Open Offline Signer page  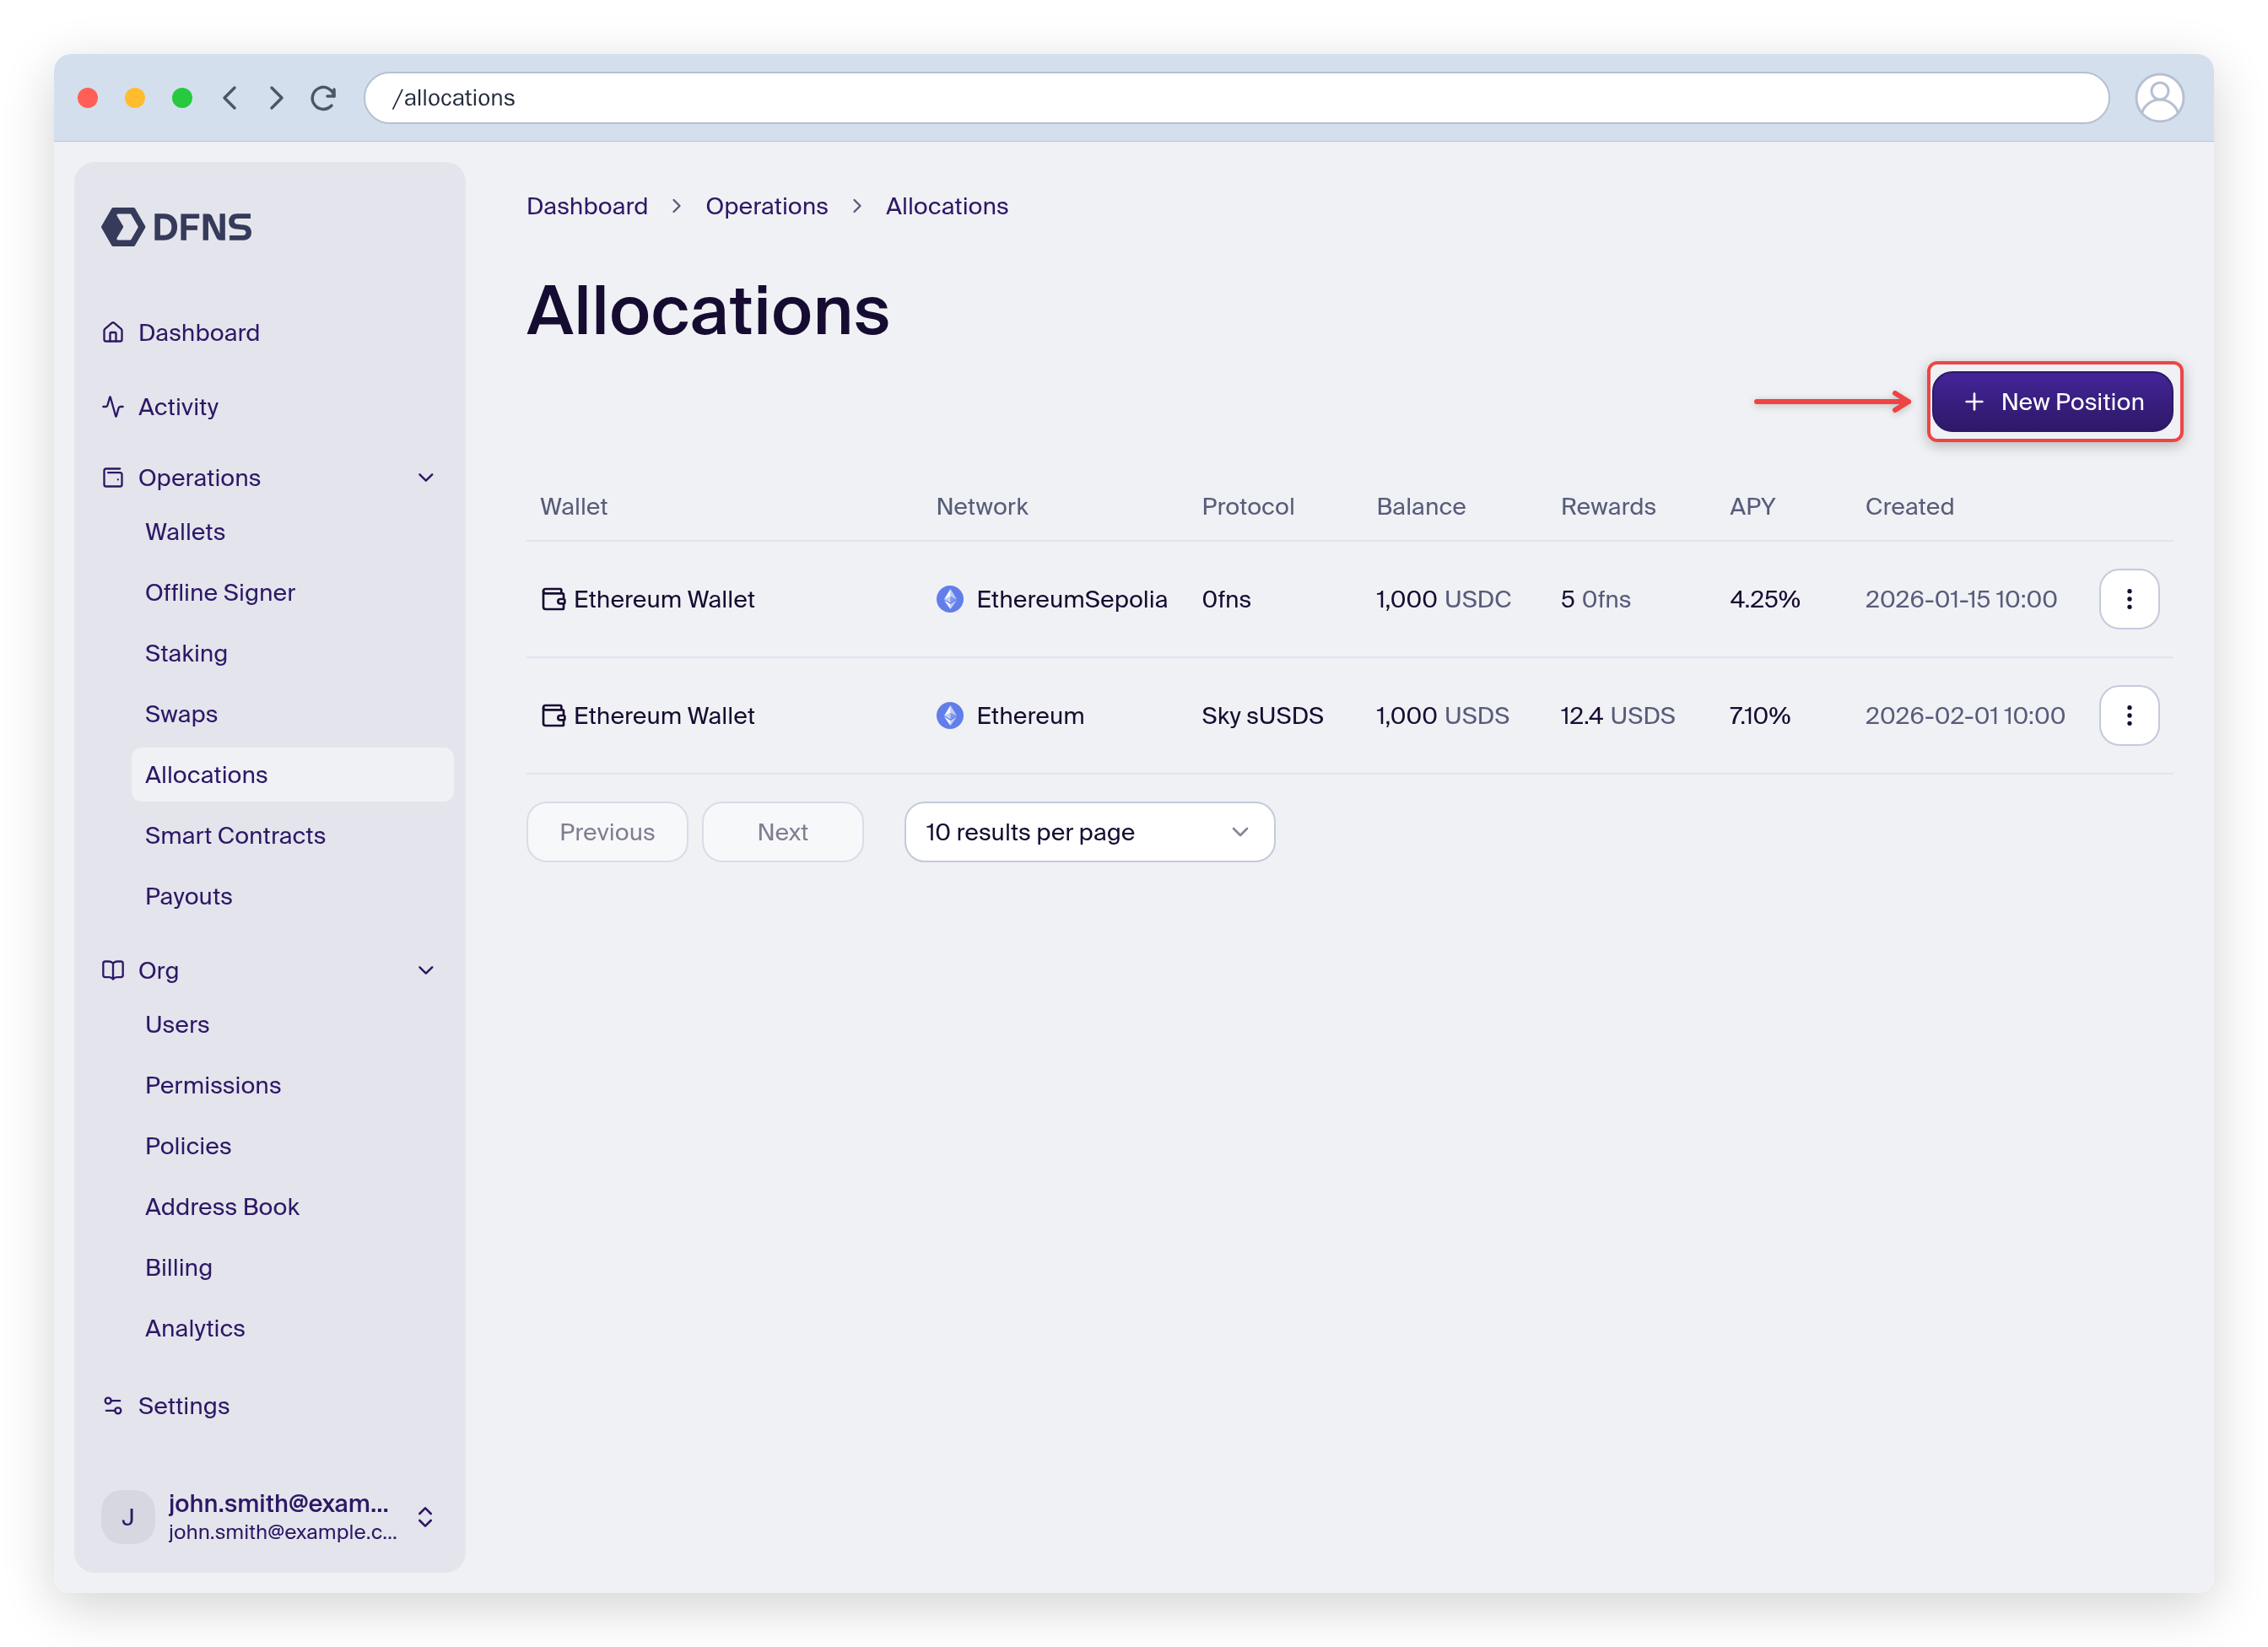220,592
